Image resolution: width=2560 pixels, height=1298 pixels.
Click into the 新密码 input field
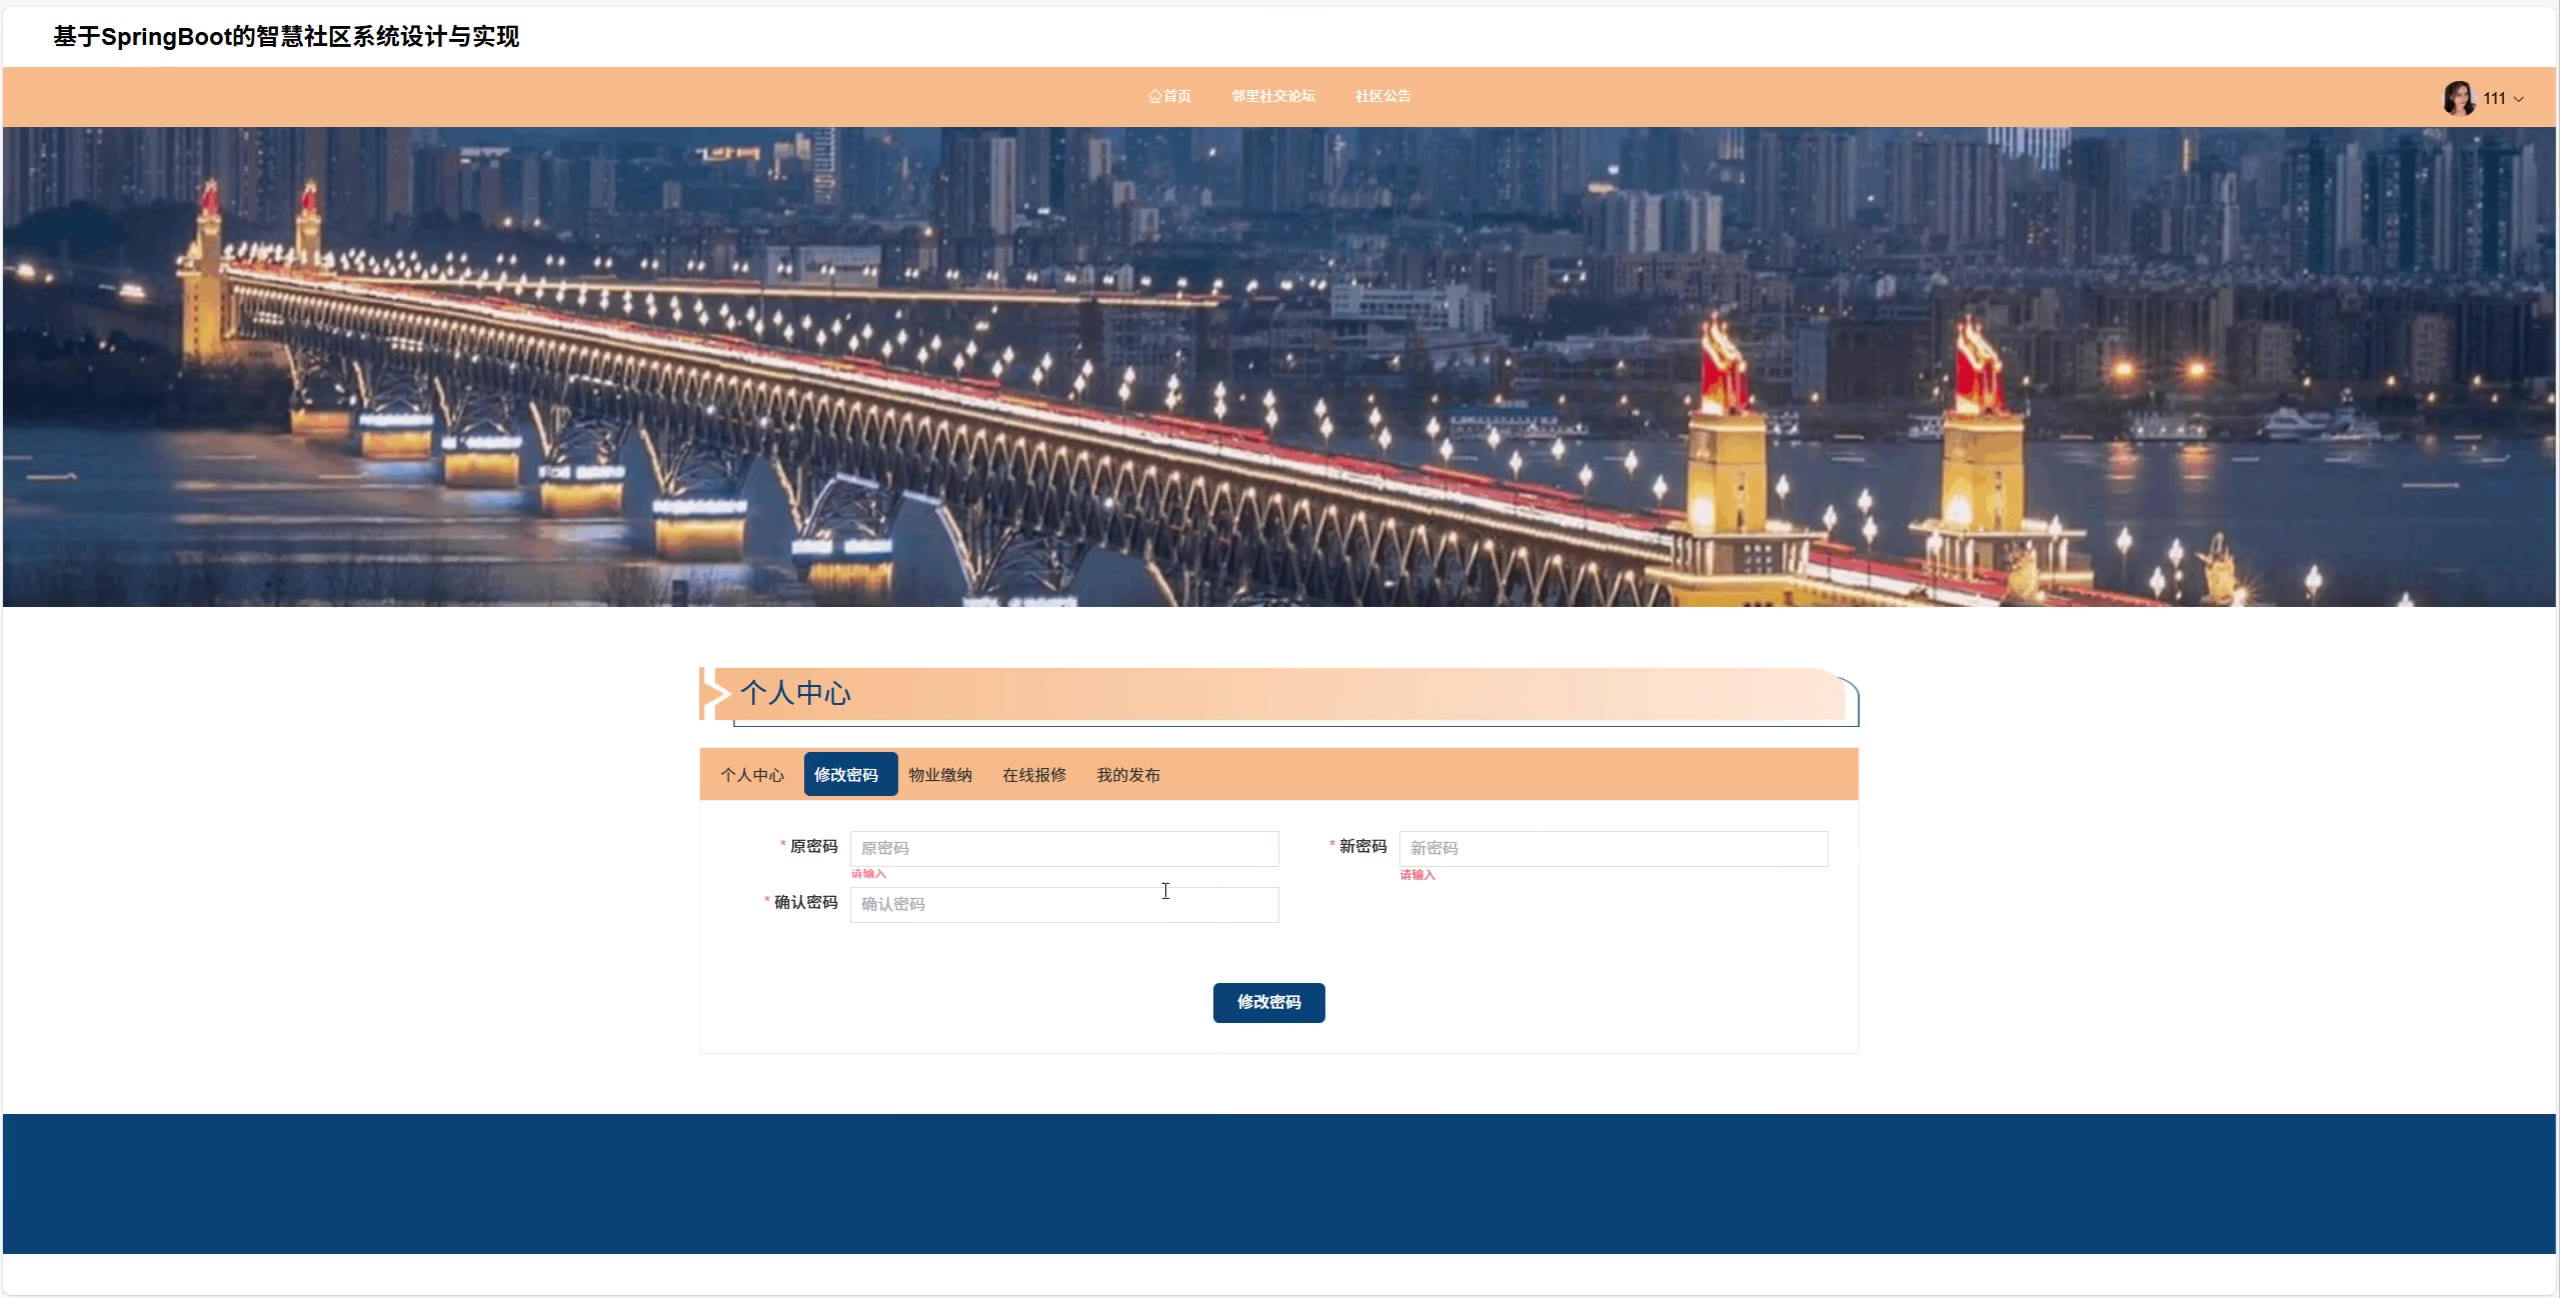point(1613,848)
